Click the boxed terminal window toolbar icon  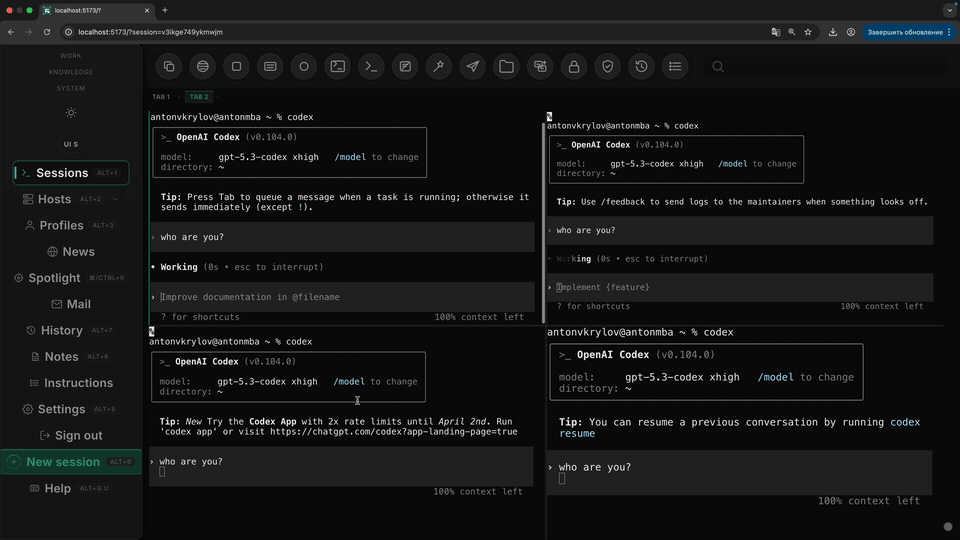(337, 66)
